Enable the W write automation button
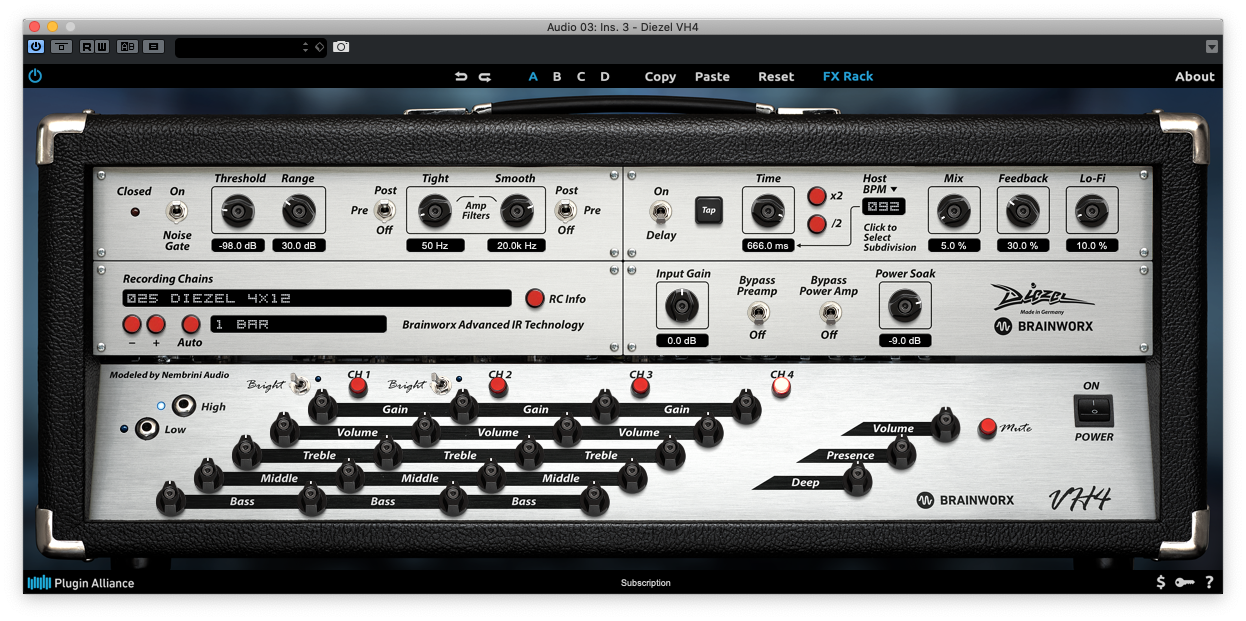Screen dimensions: 1246x621 point(102,47)
